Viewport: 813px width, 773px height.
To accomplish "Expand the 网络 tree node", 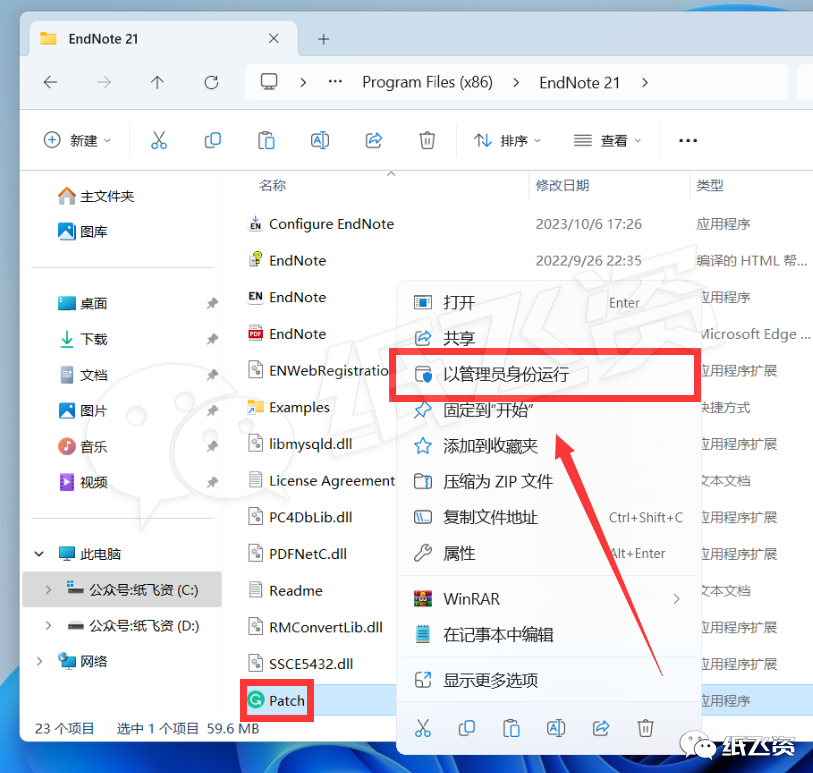I will pos(39,662).
